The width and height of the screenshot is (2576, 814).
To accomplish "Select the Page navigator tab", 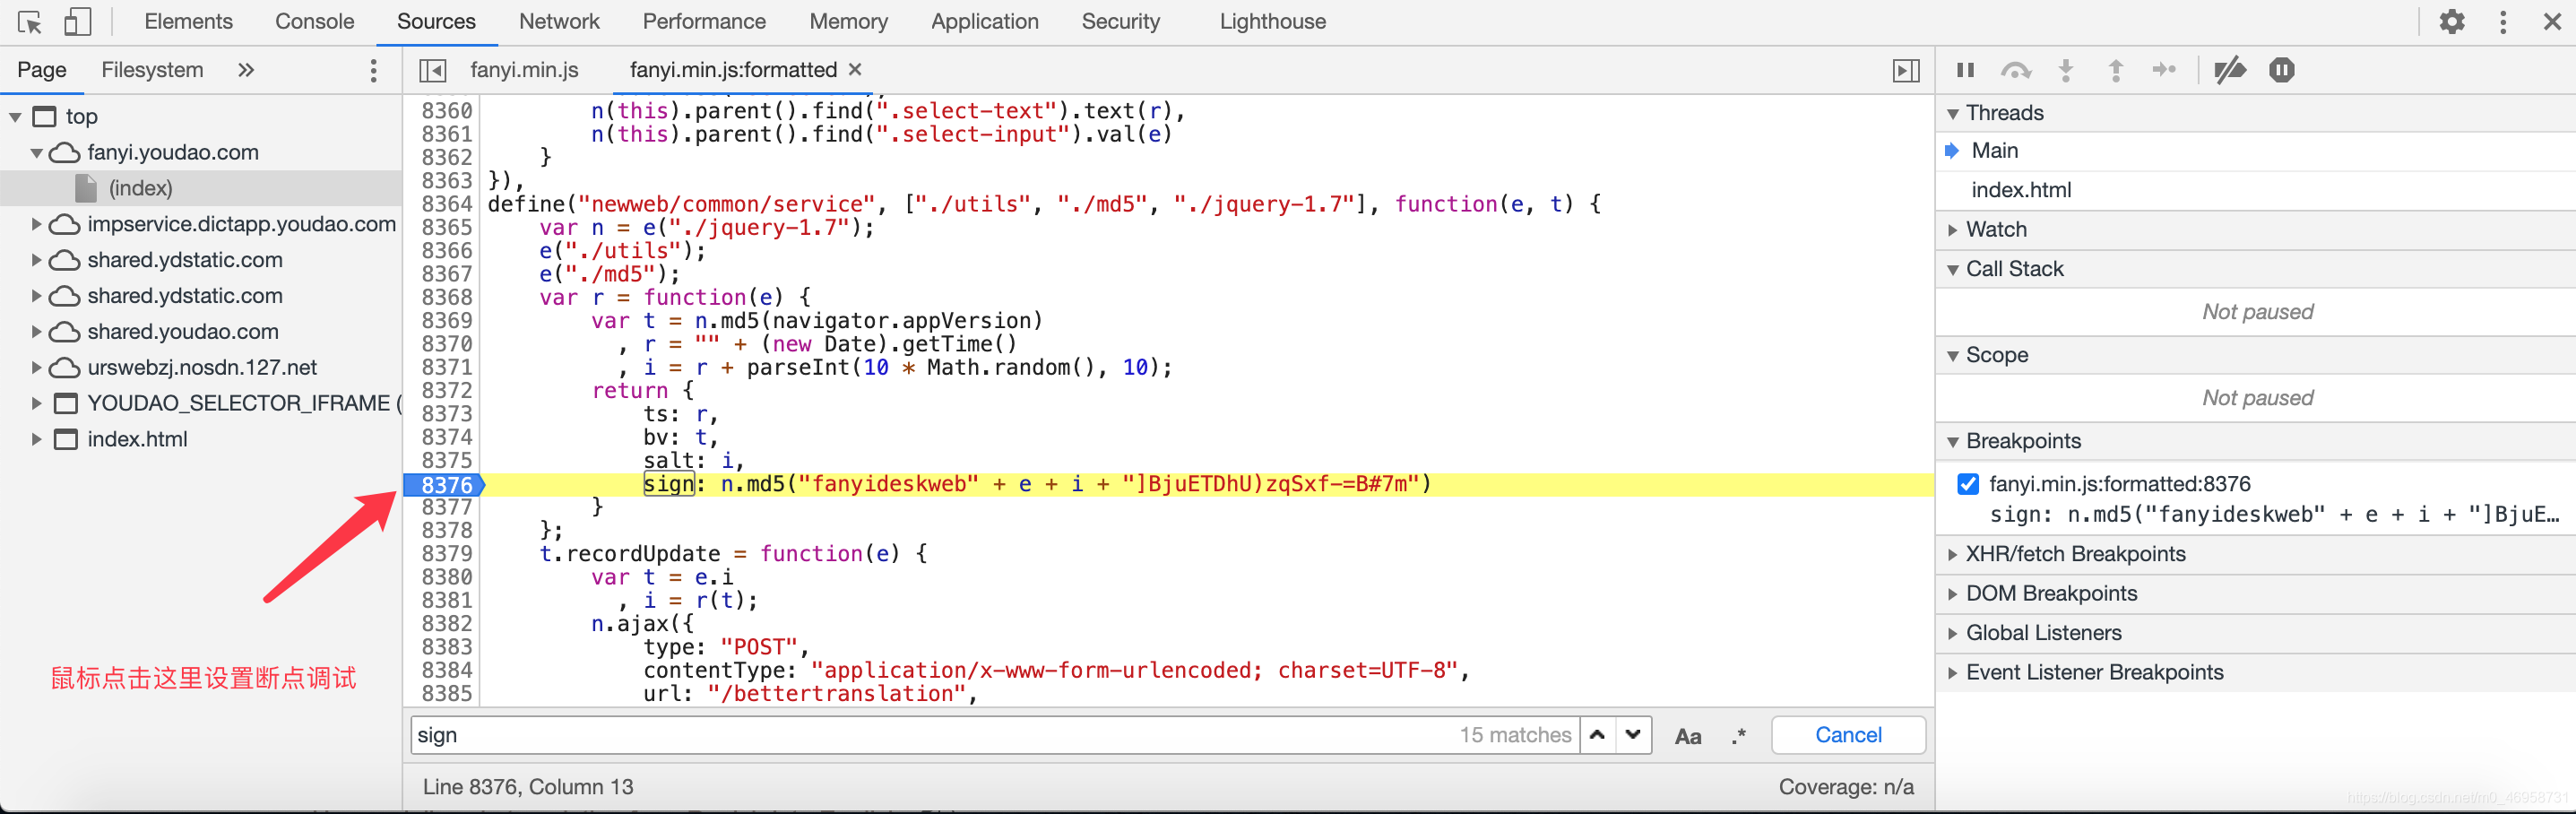I will pyautogui.click(x=42, y=70).
